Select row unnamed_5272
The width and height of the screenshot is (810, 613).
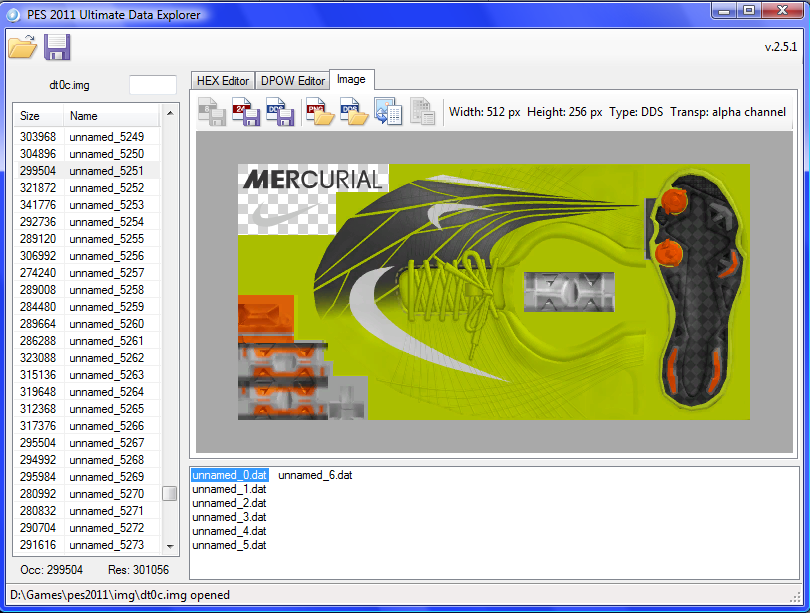click(87, 528)
